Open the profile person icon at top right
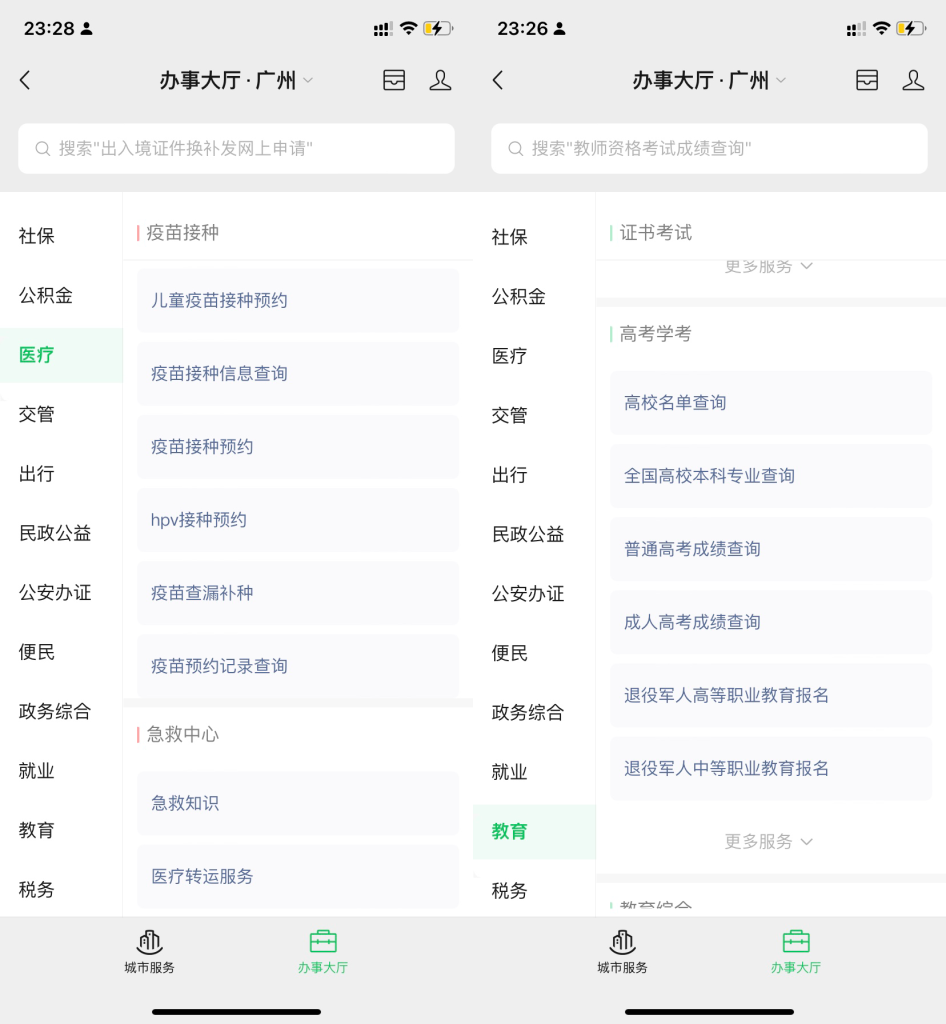The width and height of the screenshot is (946, 1024). click(x=440, y=80)
